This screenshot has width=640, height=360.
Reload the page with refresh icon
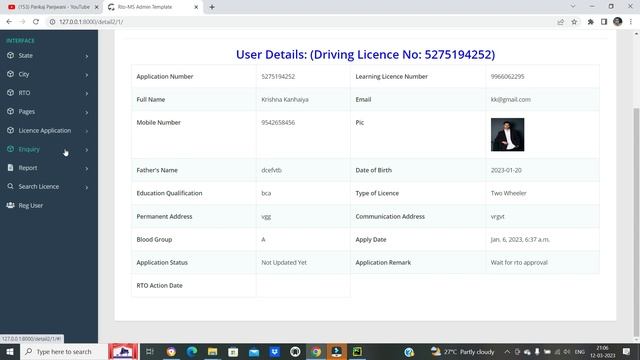36,22
